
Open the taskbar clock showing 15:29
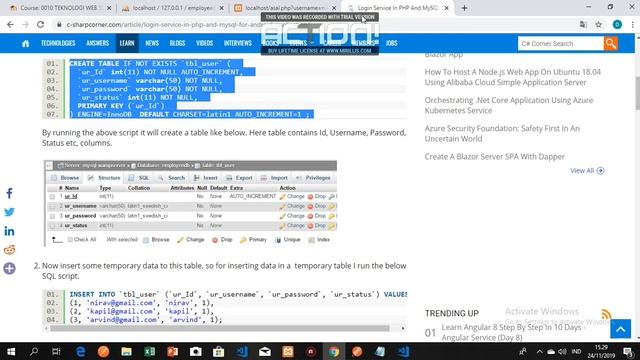click(601, 351)
